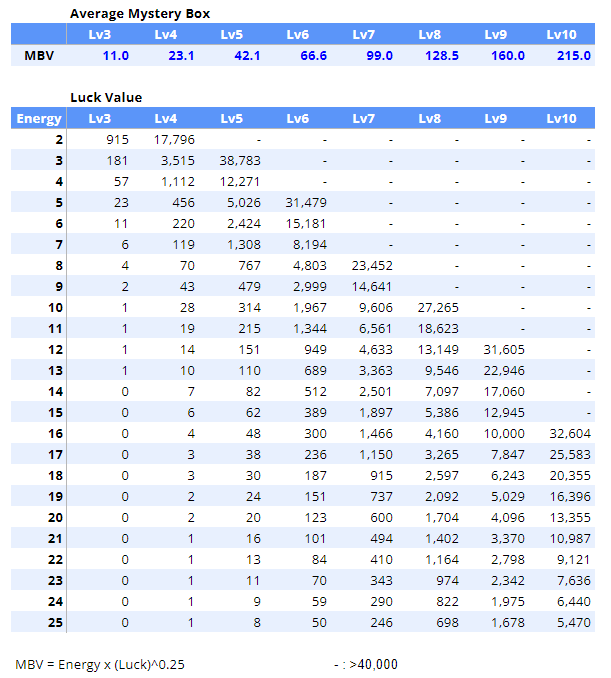611x678 pixels.
Task: Click luck value 5,026
Action: click(244, 203)
